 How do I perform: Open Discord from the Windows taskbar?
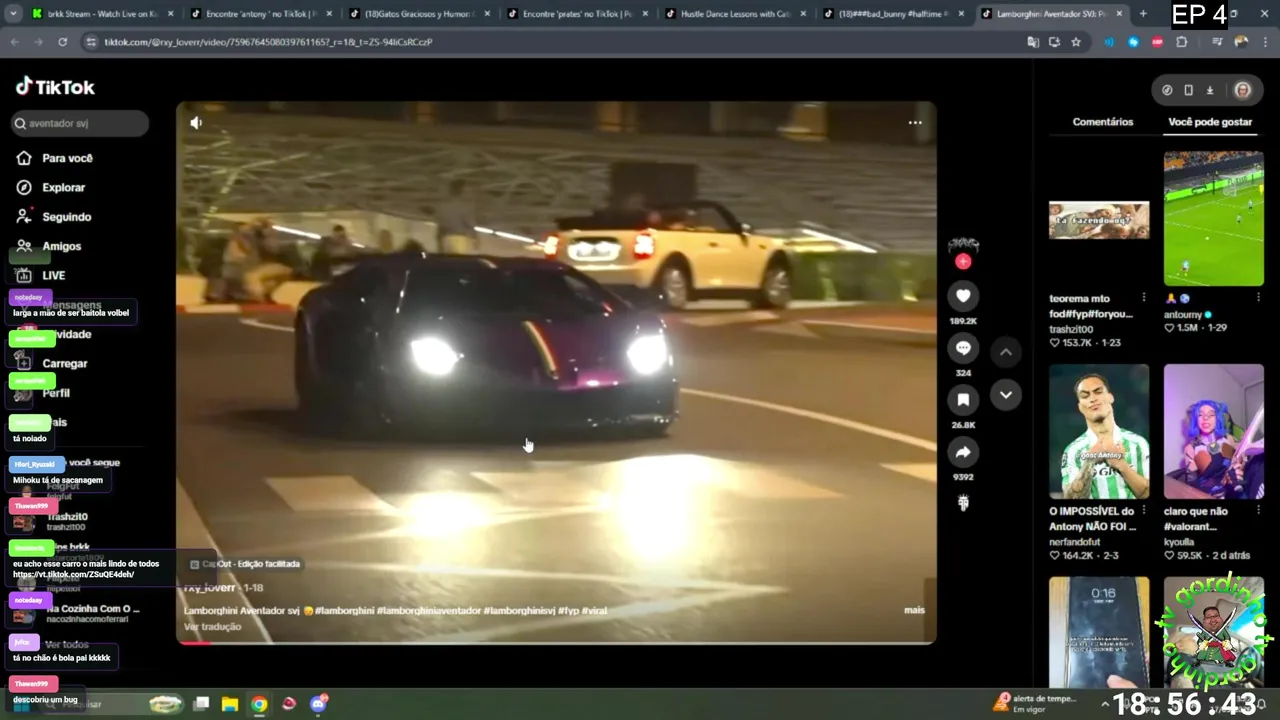pyautogui.click(x=319, y=704)
